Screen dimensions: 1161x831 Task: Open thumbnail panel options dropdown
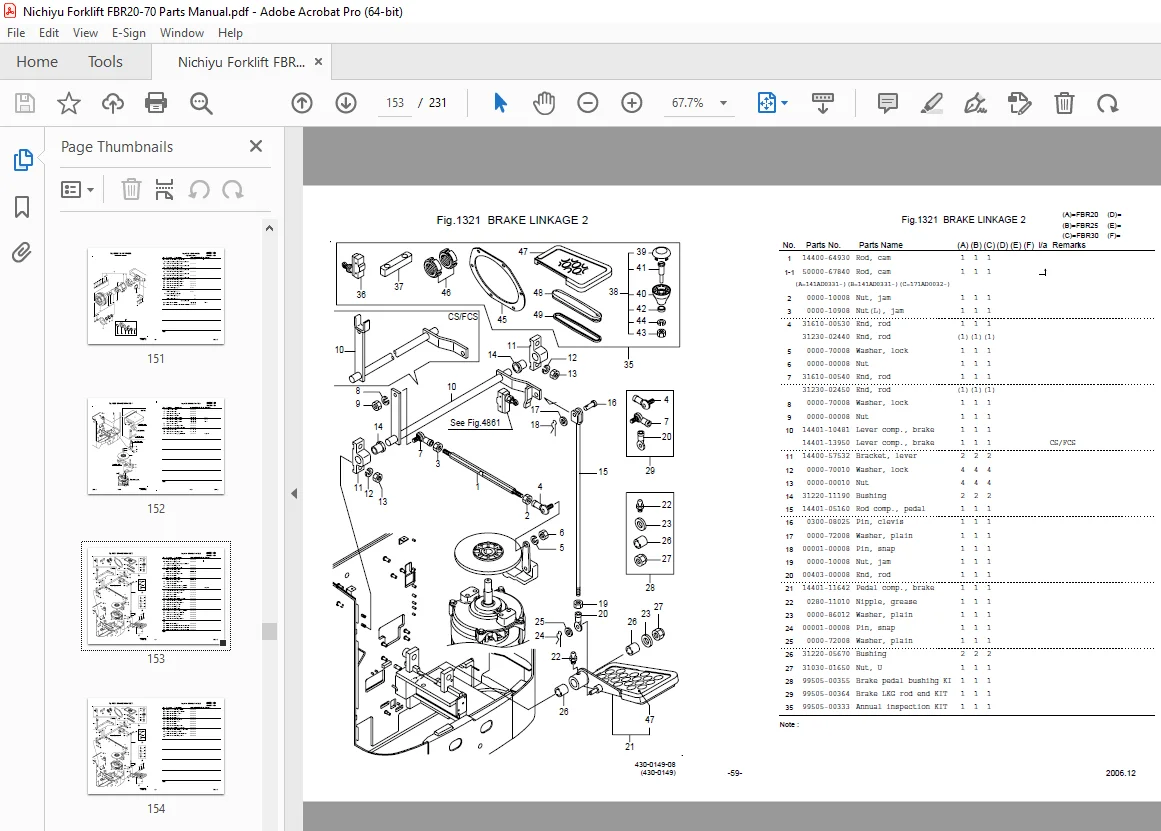click(77, 190)
